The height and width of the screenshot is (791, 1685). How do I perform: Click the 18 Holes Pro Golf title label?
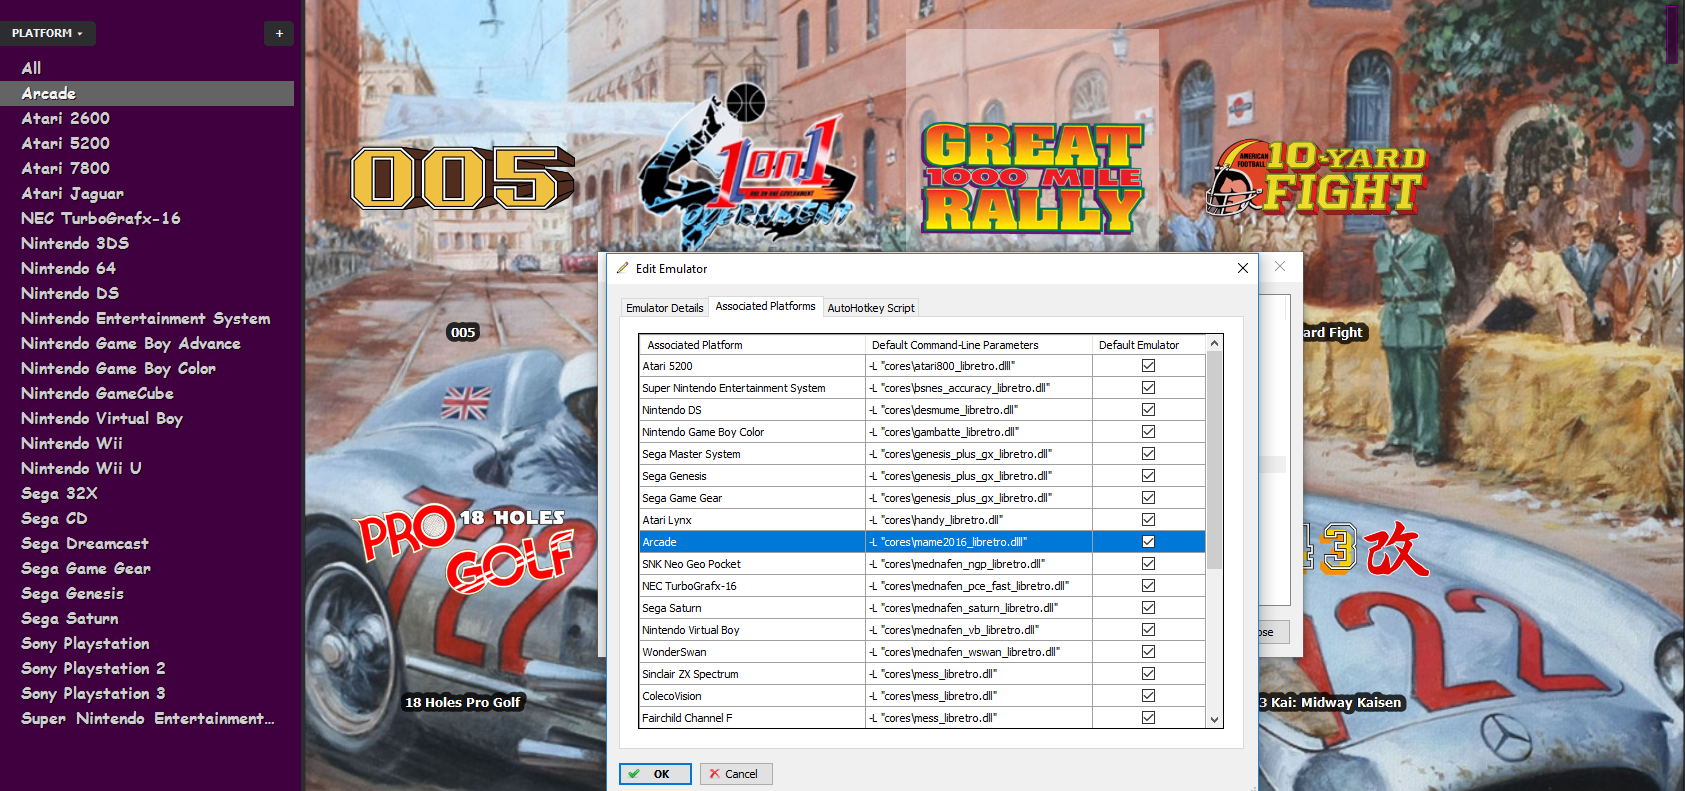tap(462, 702)
